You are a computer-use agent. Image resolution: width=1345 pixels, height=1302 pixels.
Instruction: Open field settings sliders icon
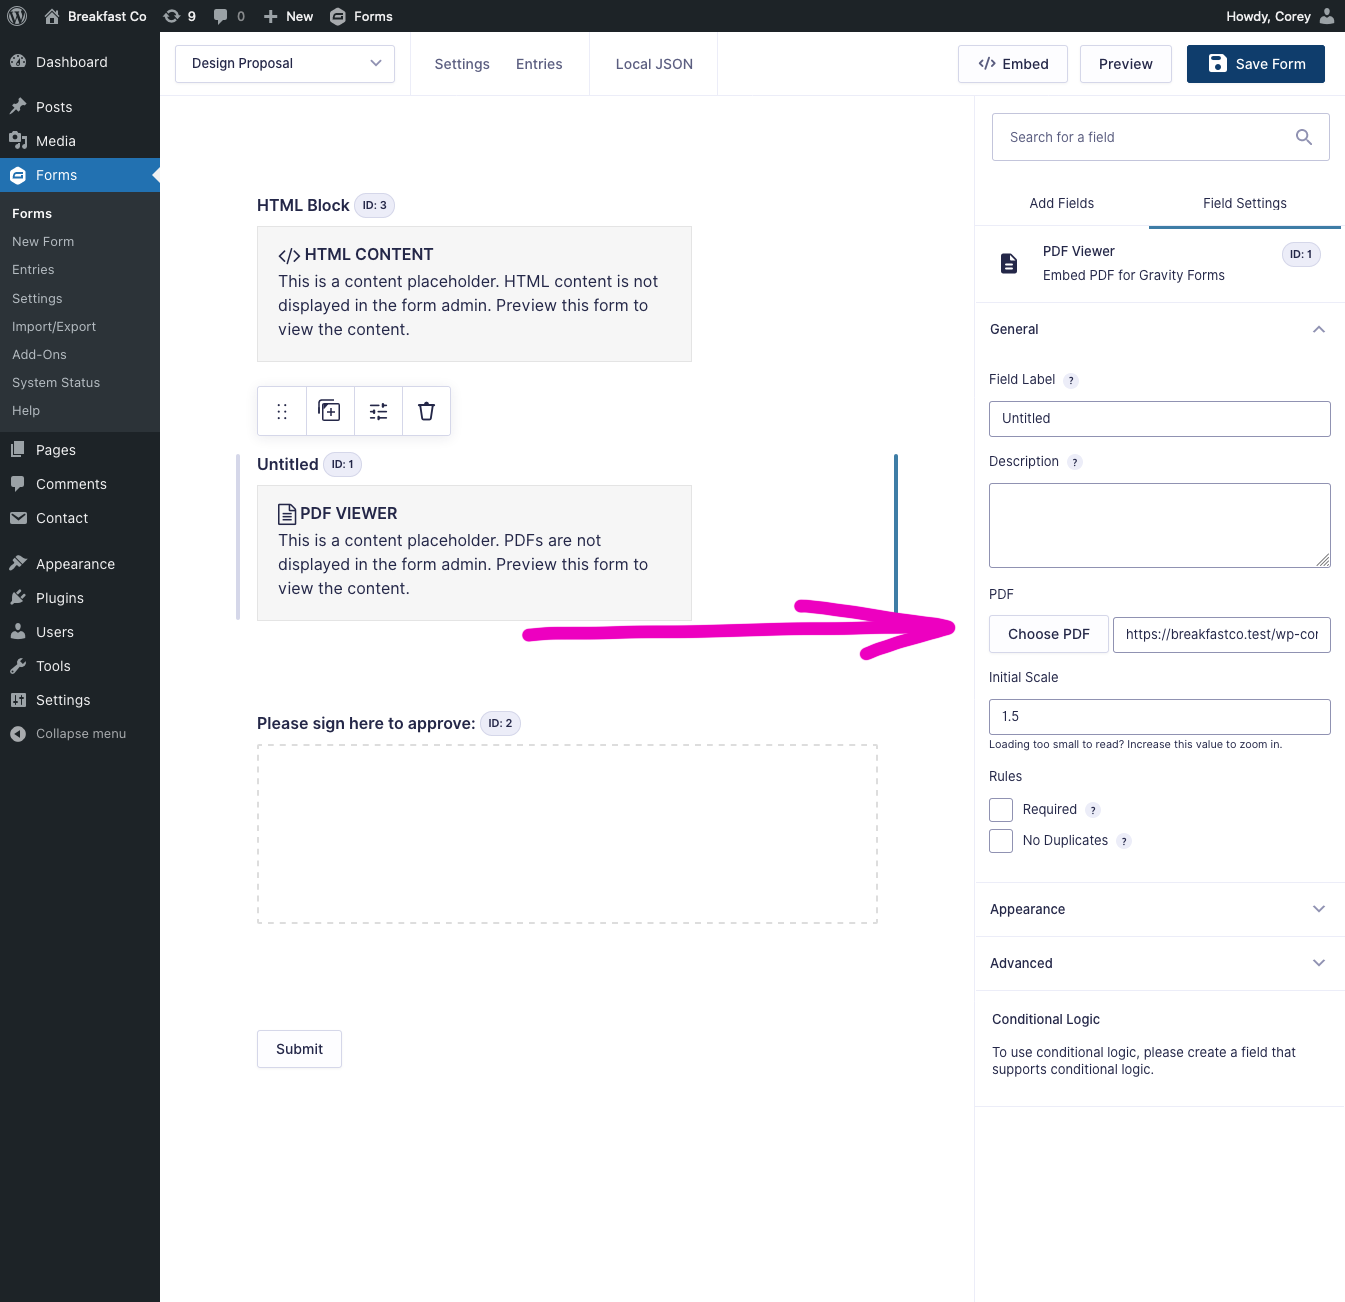click(x=378, y=411)
